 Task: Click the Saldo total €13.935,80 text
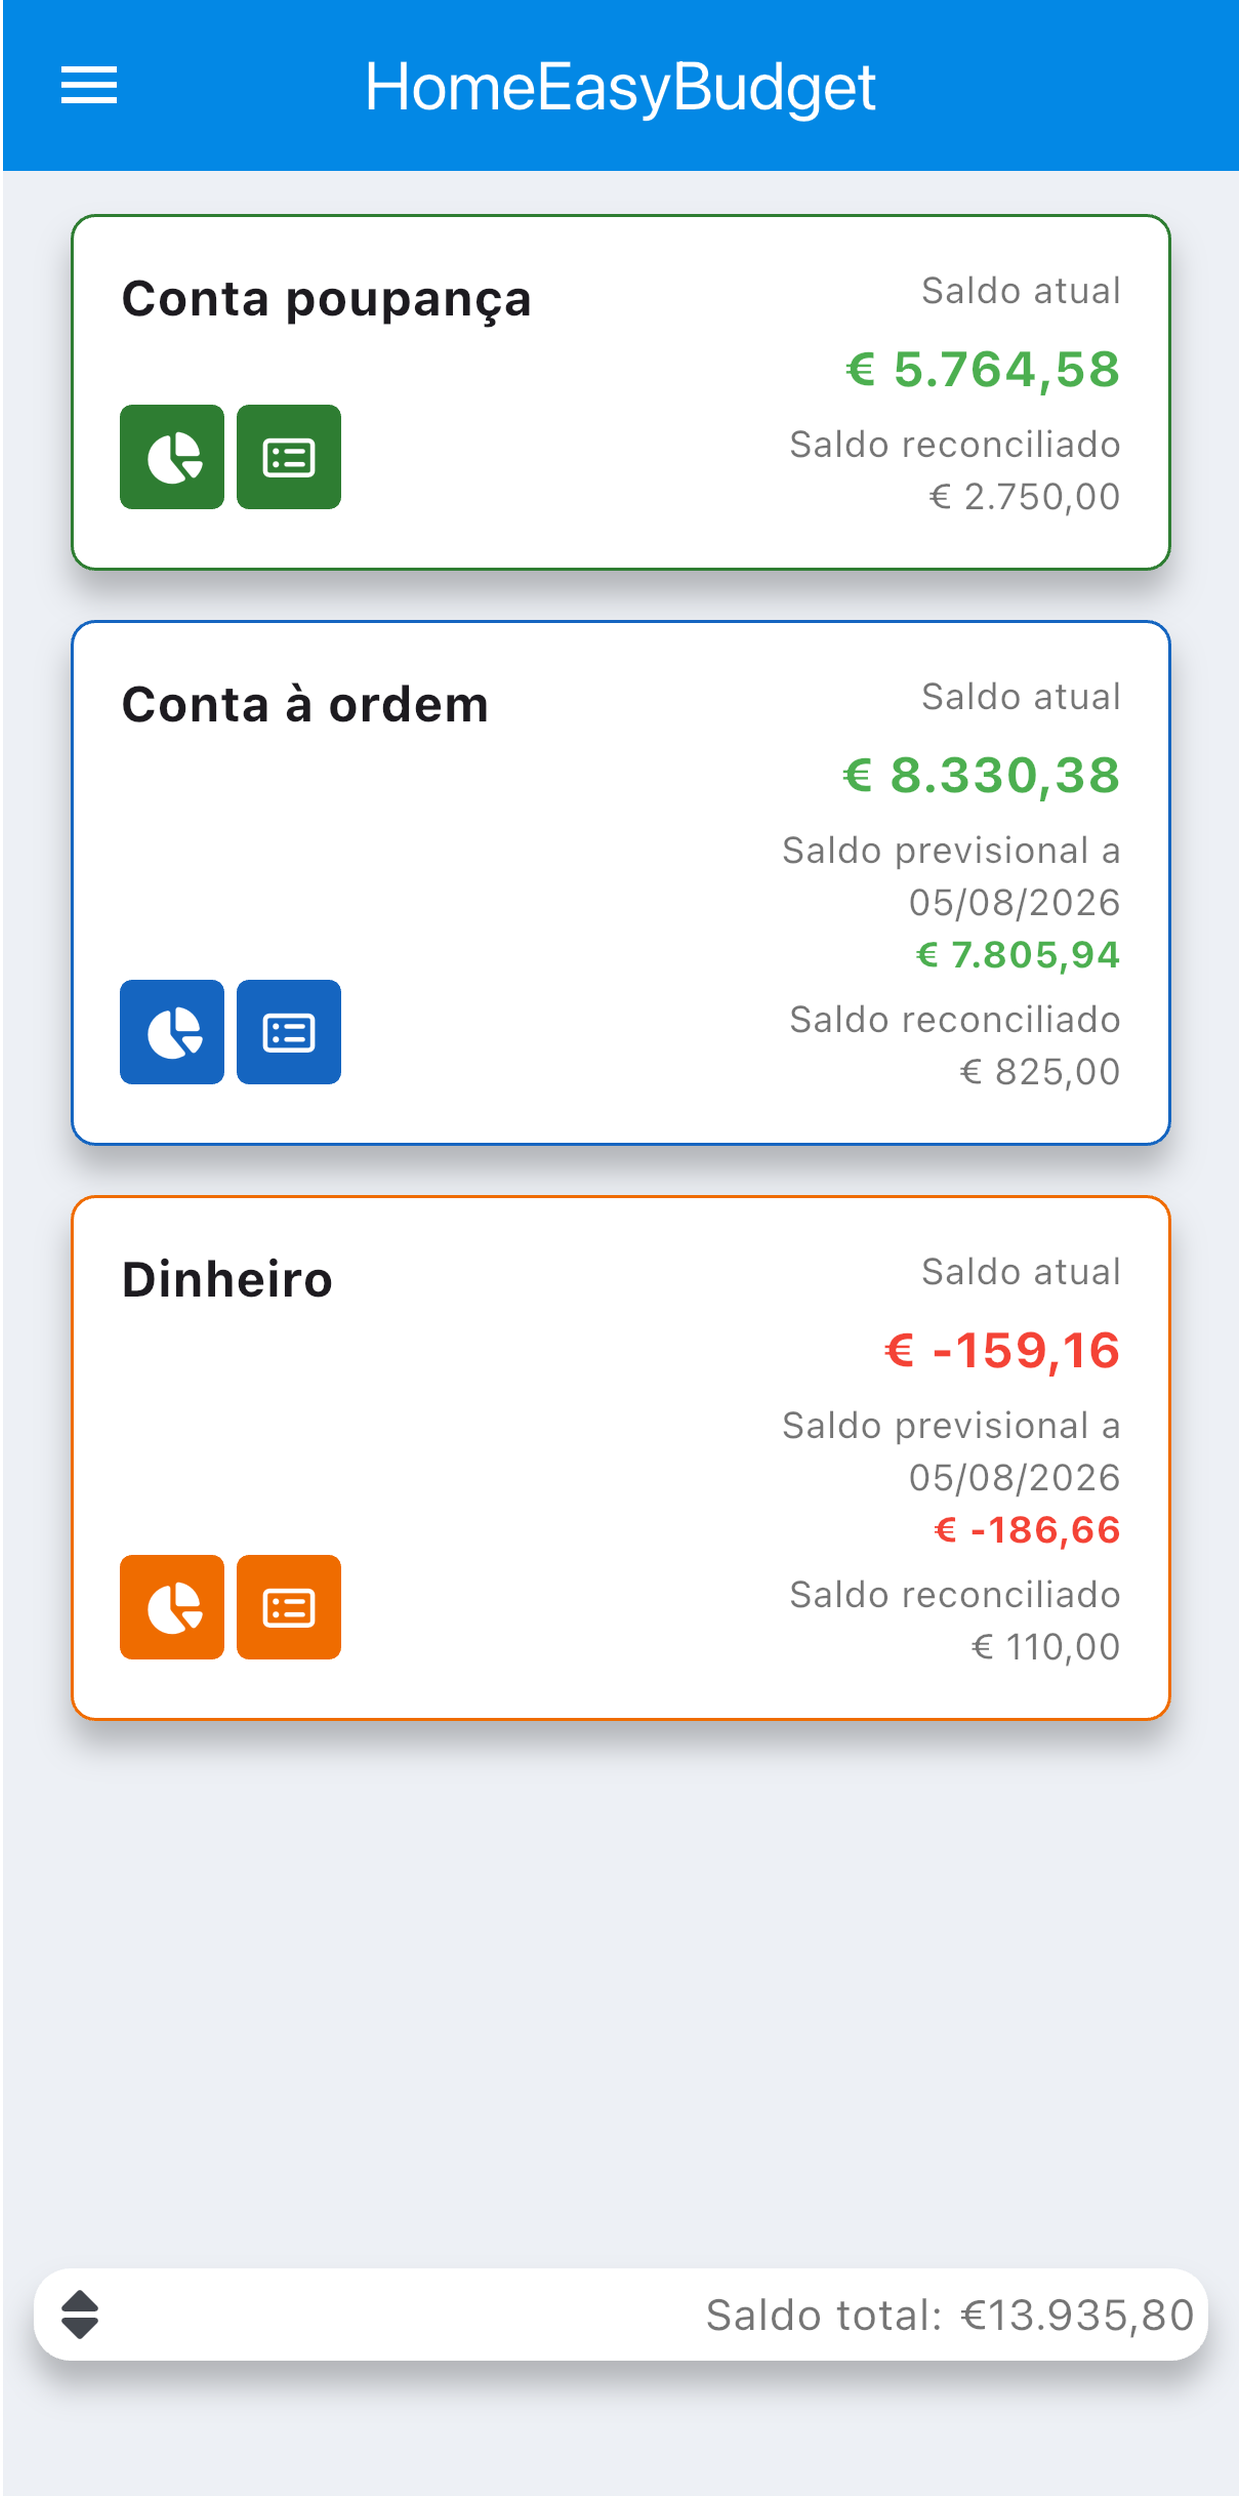click(950, 2315)
